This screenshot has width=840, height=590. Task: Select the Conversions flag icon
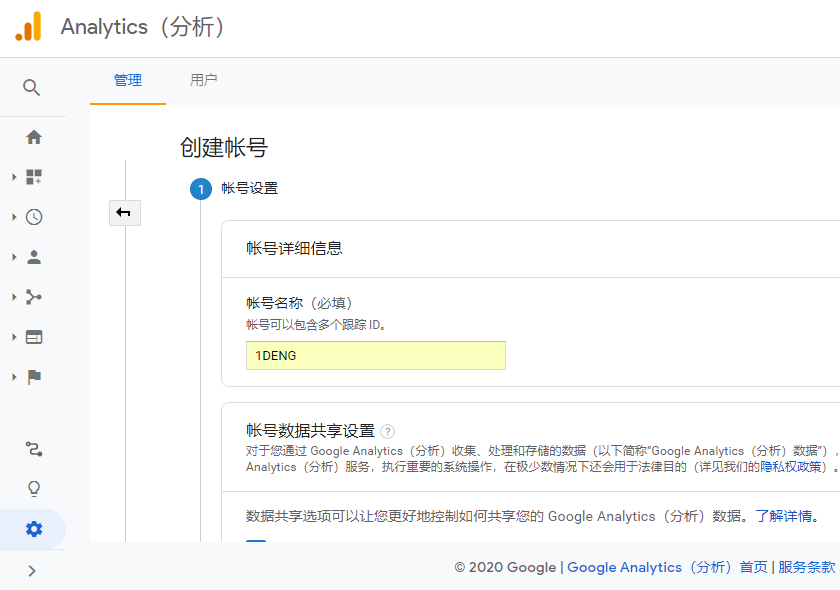(33, 377)
